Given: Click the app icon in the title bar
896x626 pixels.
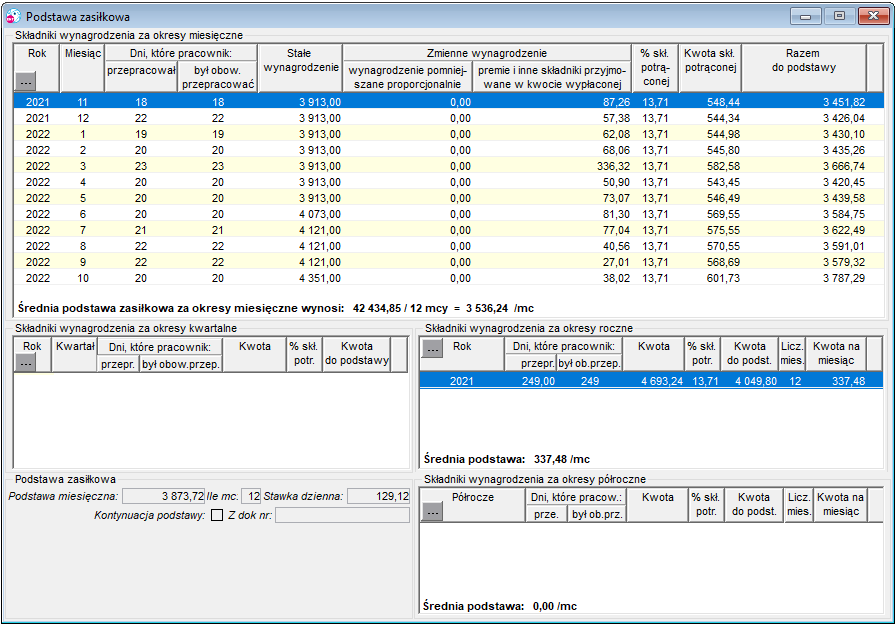Looking at the screenshot, I should (x=14, y=17).
